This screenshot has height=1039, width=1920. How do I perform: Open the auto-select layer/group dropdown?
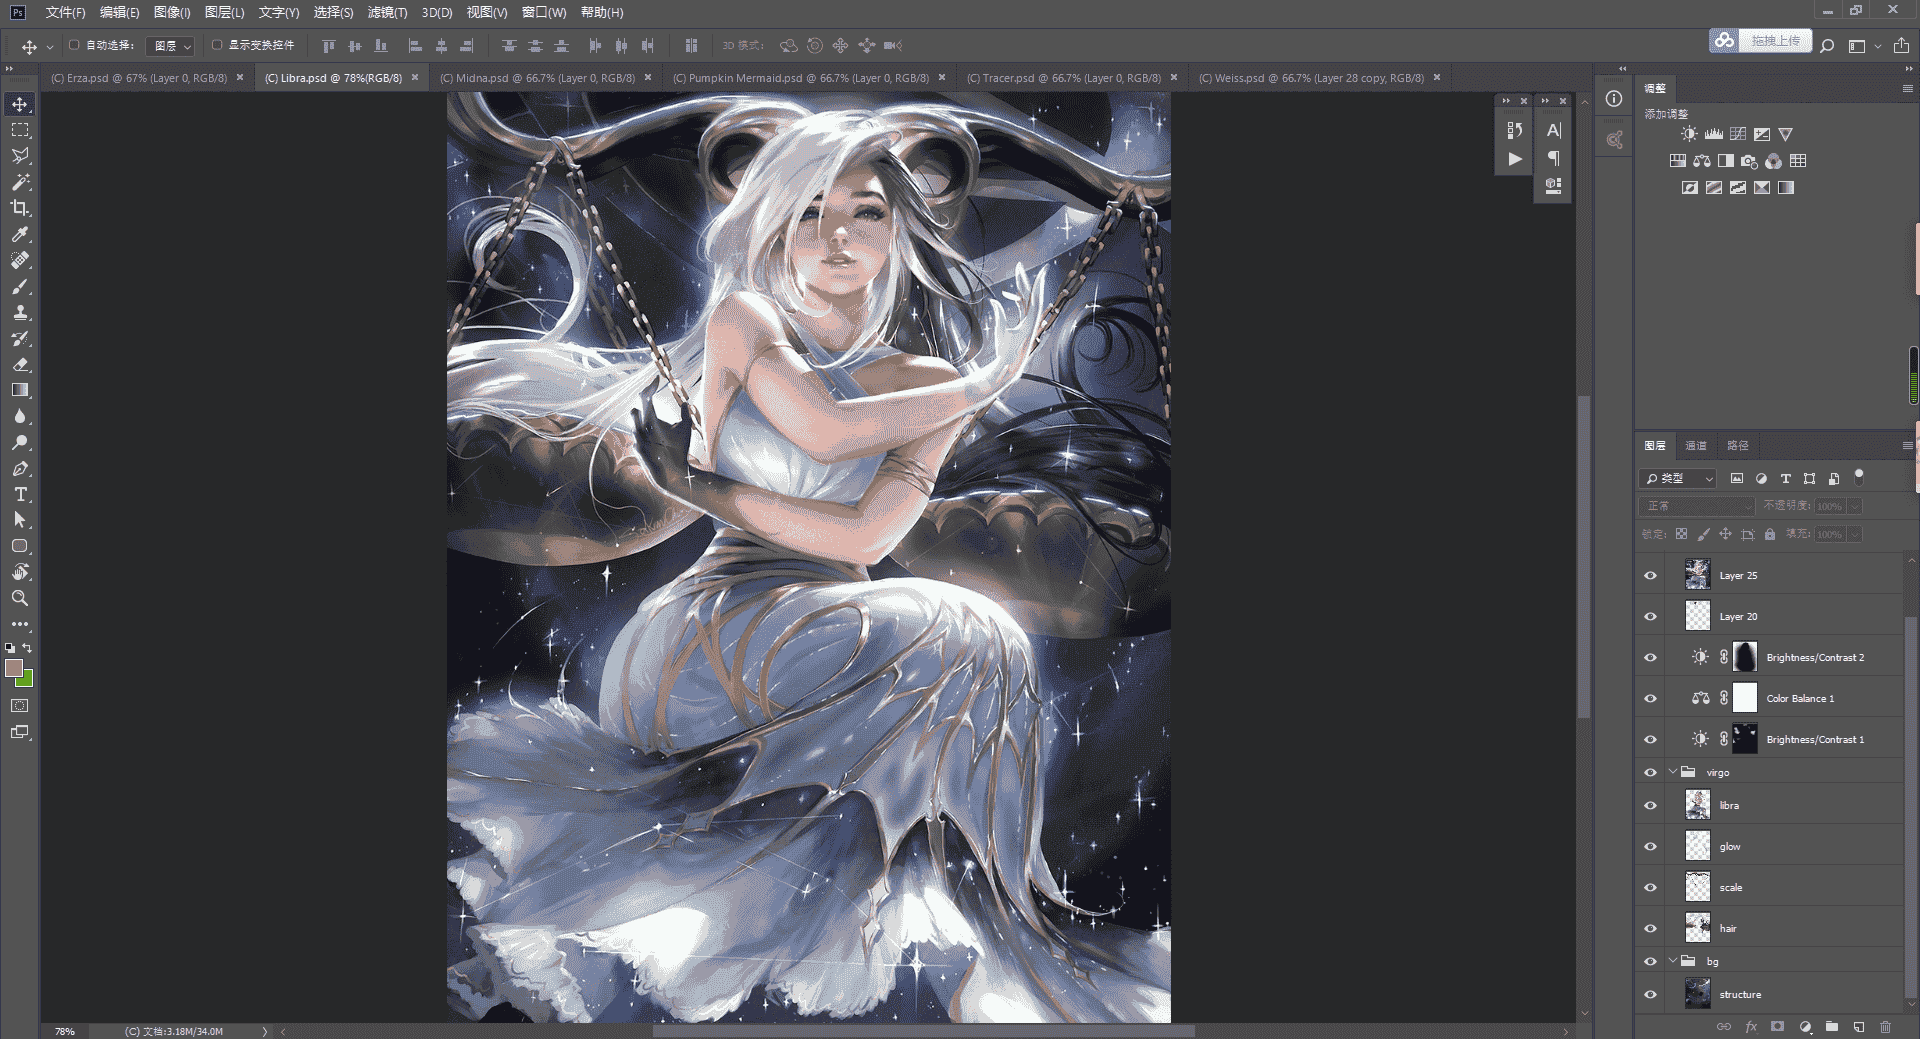pos(170,46)
